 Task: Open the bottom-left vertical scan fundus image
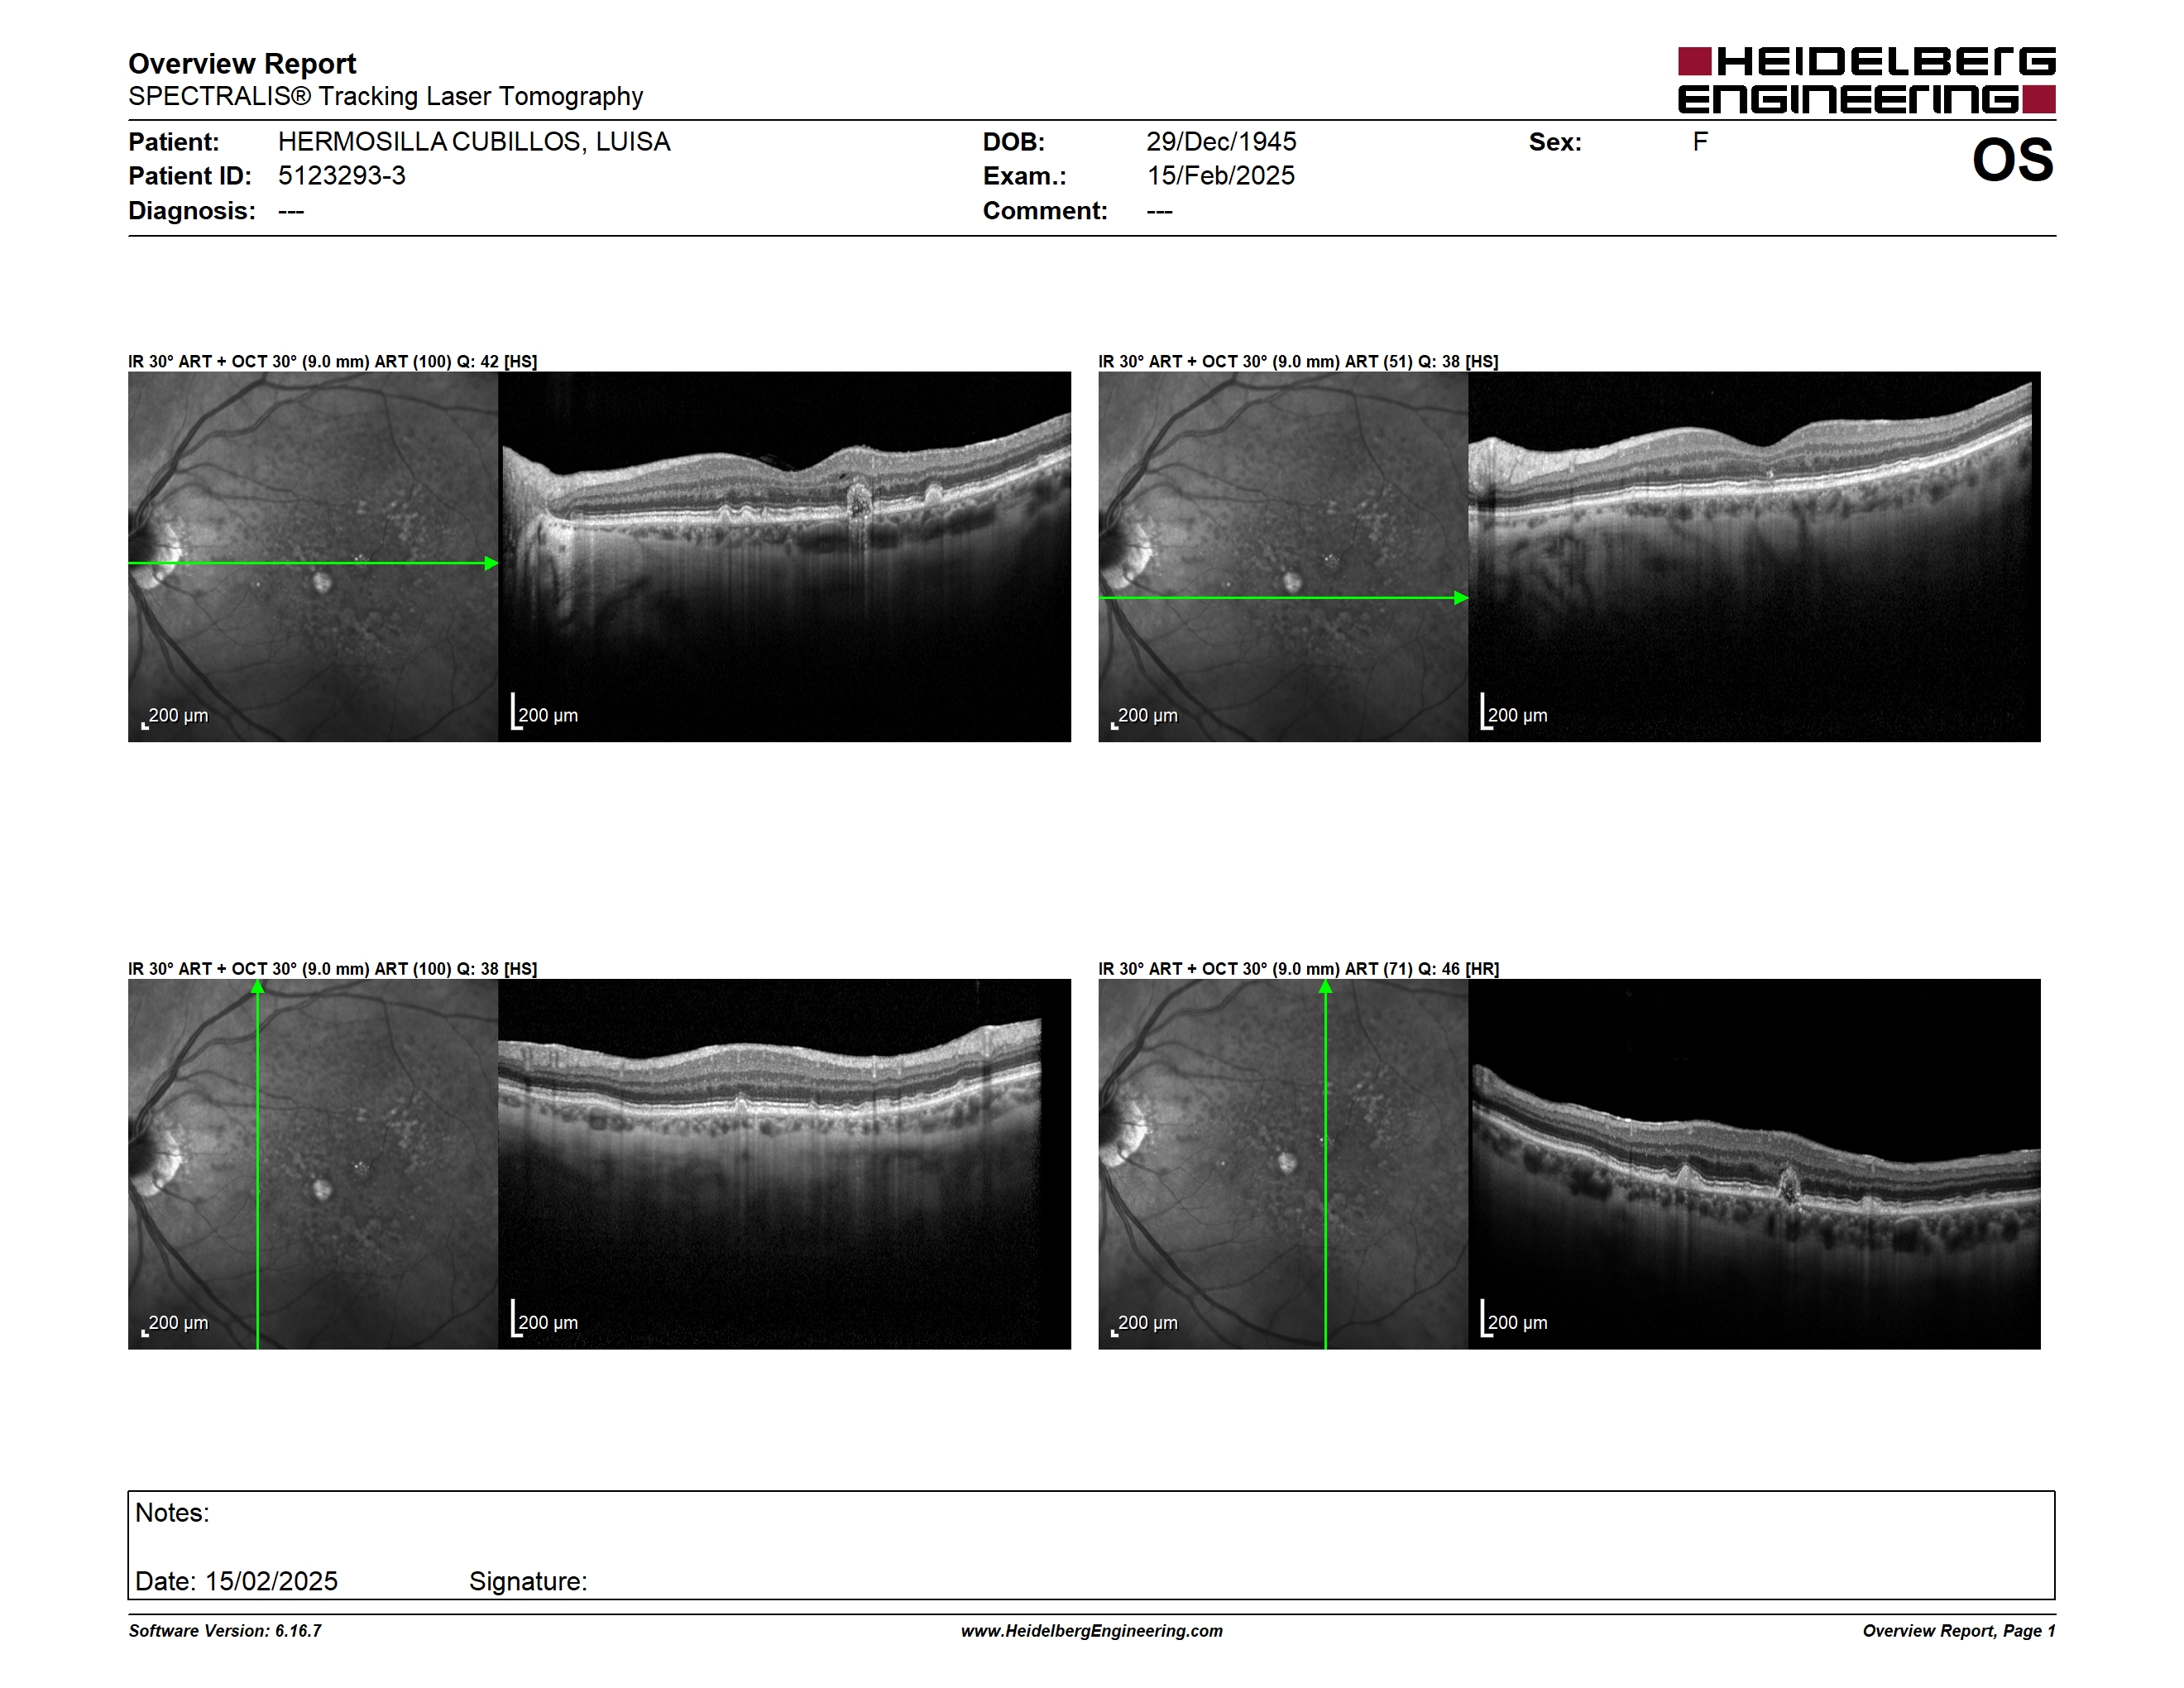coord(313,1164)
